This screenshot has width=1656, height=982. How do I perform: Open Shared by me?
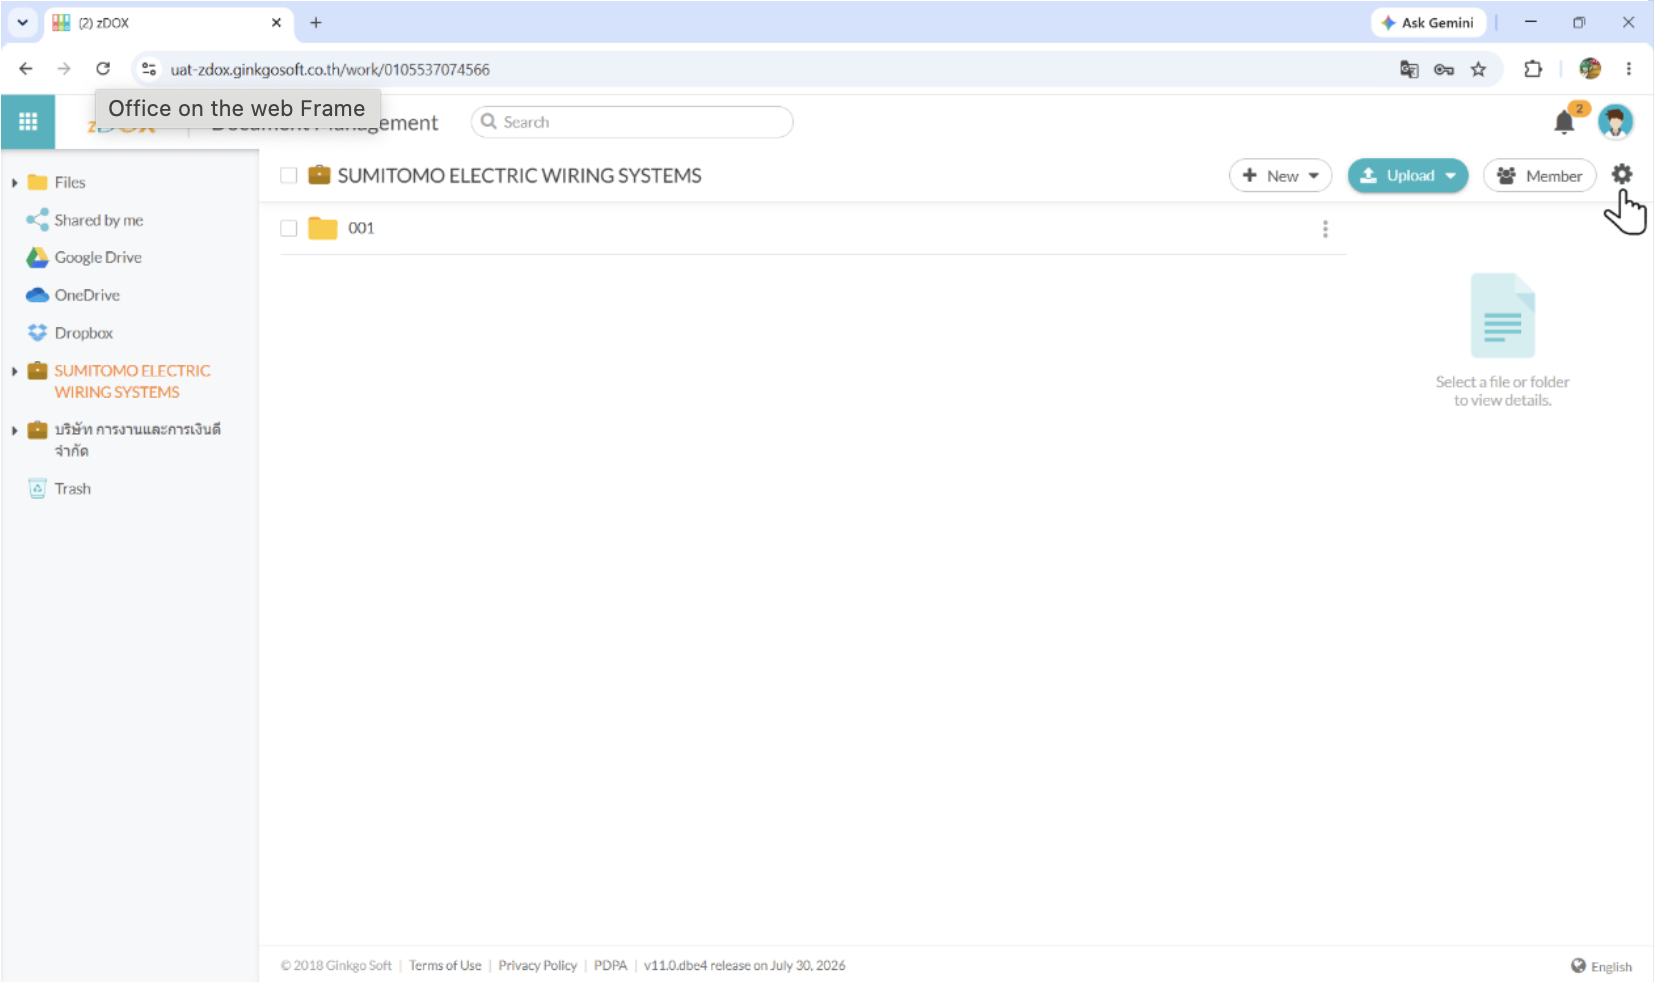pyautogui.click(x=99, y=220)
